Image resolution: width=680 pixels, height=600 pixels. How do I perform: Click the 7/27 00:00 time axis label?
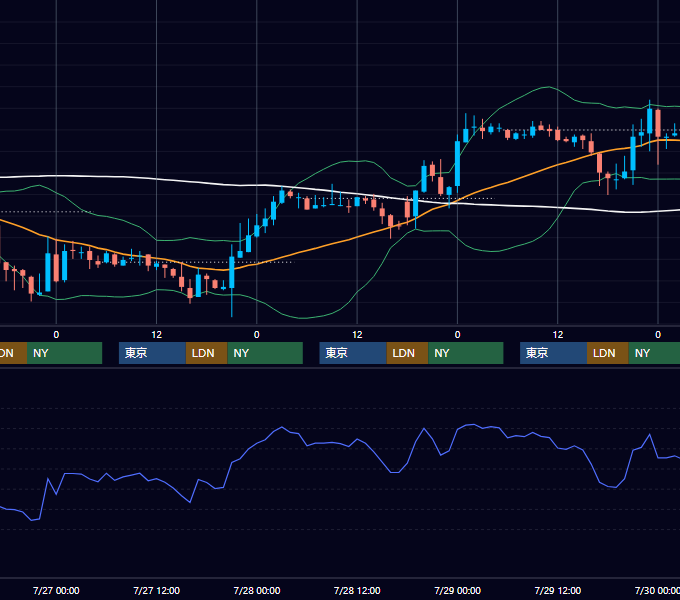(56, 590)
